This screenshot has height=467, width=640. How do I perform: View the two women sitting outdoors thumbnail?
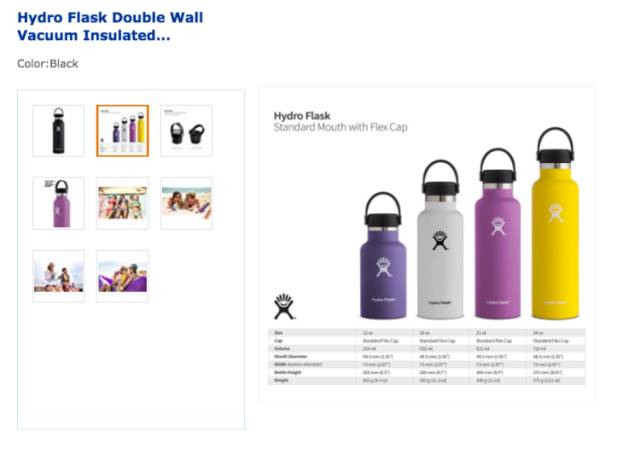[x=58, y=276]
